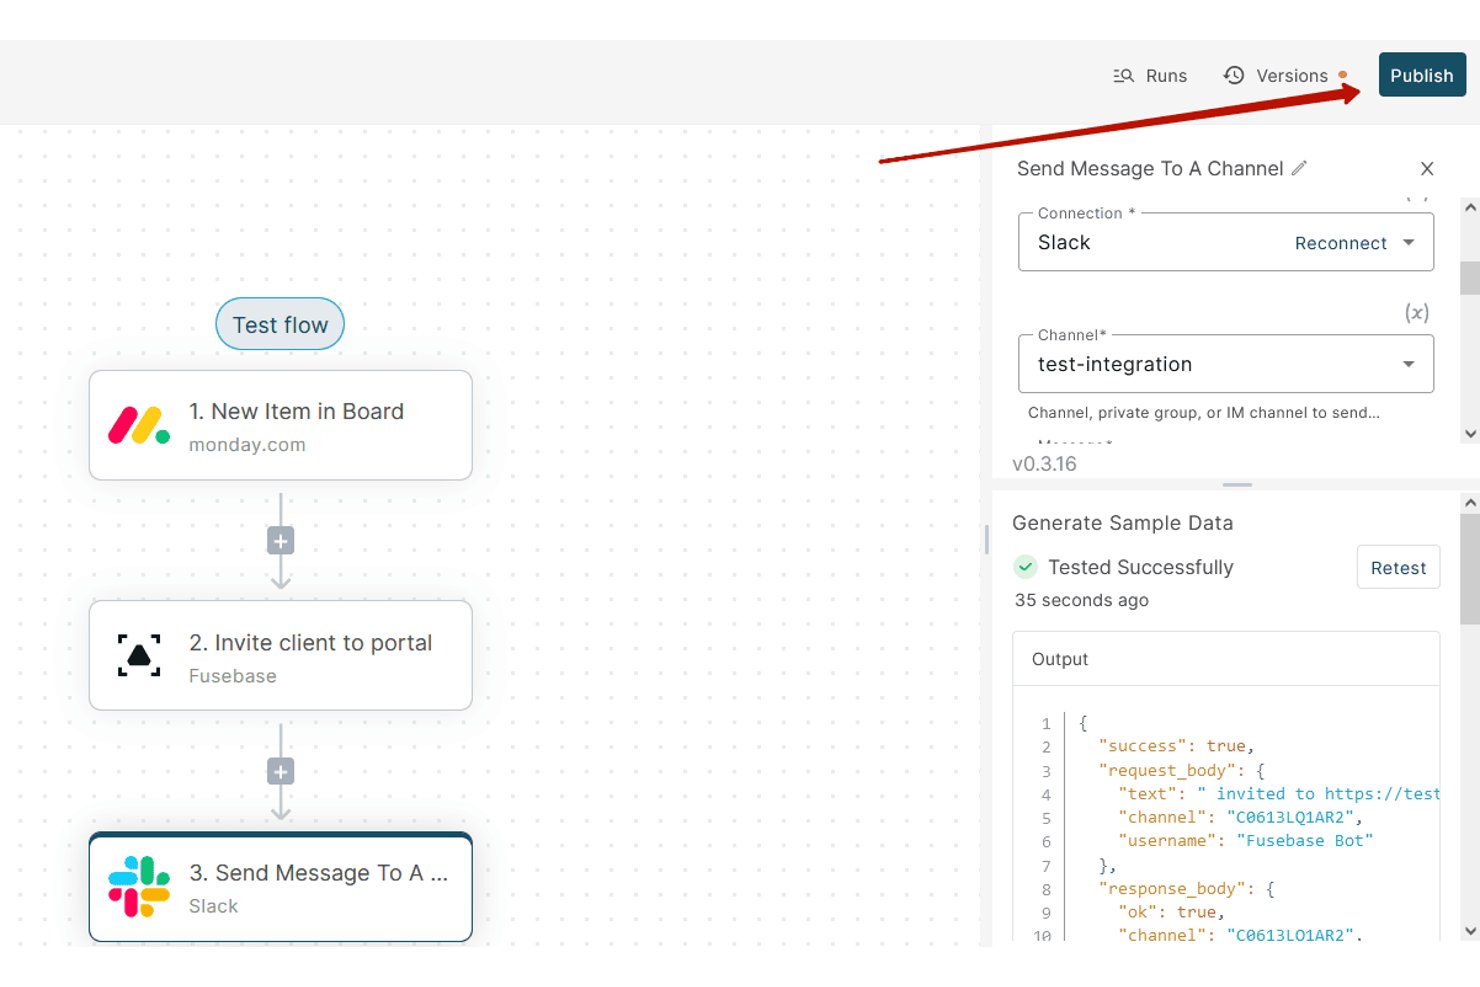
Task: Click the sample data scroll-up arrow
Action: click(x=1470, y=503)
